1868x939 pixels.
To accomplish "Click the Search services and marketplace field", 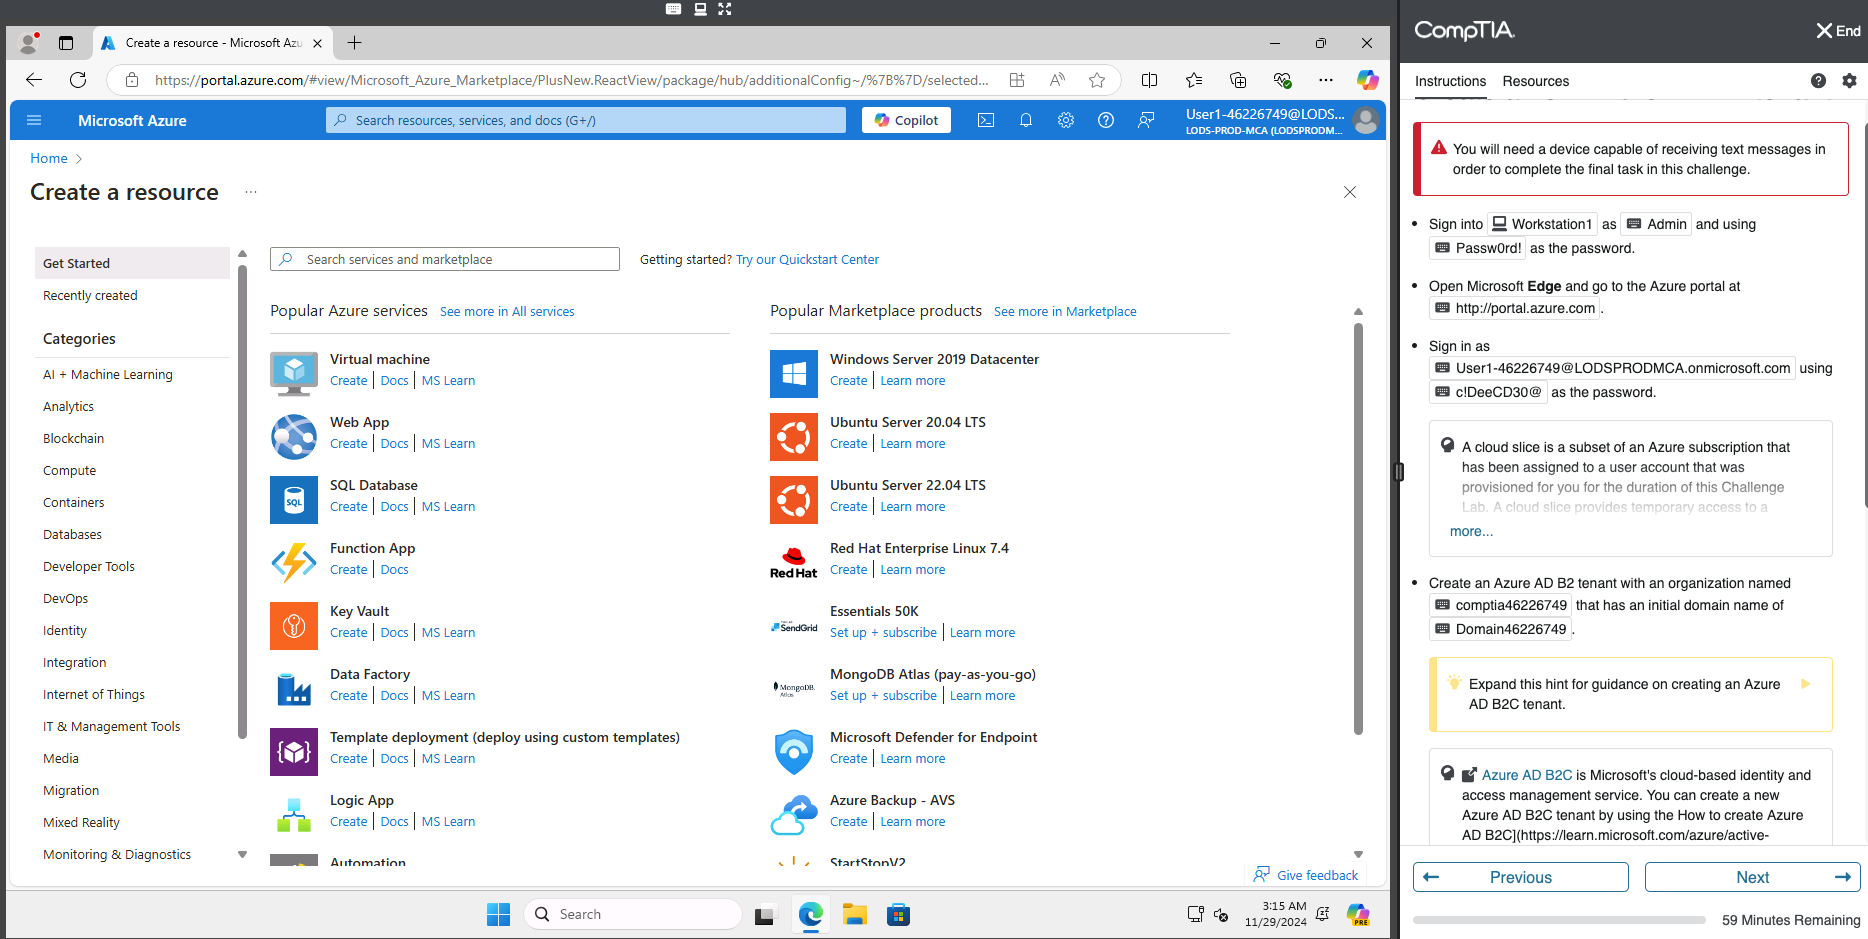I will tap(445, 259).
